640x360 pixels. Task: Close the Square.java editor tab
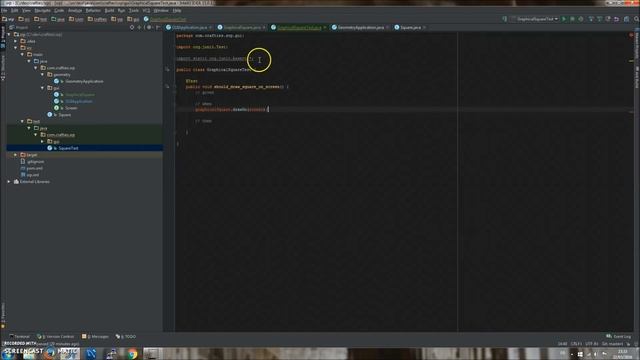(x=424, y=27)
